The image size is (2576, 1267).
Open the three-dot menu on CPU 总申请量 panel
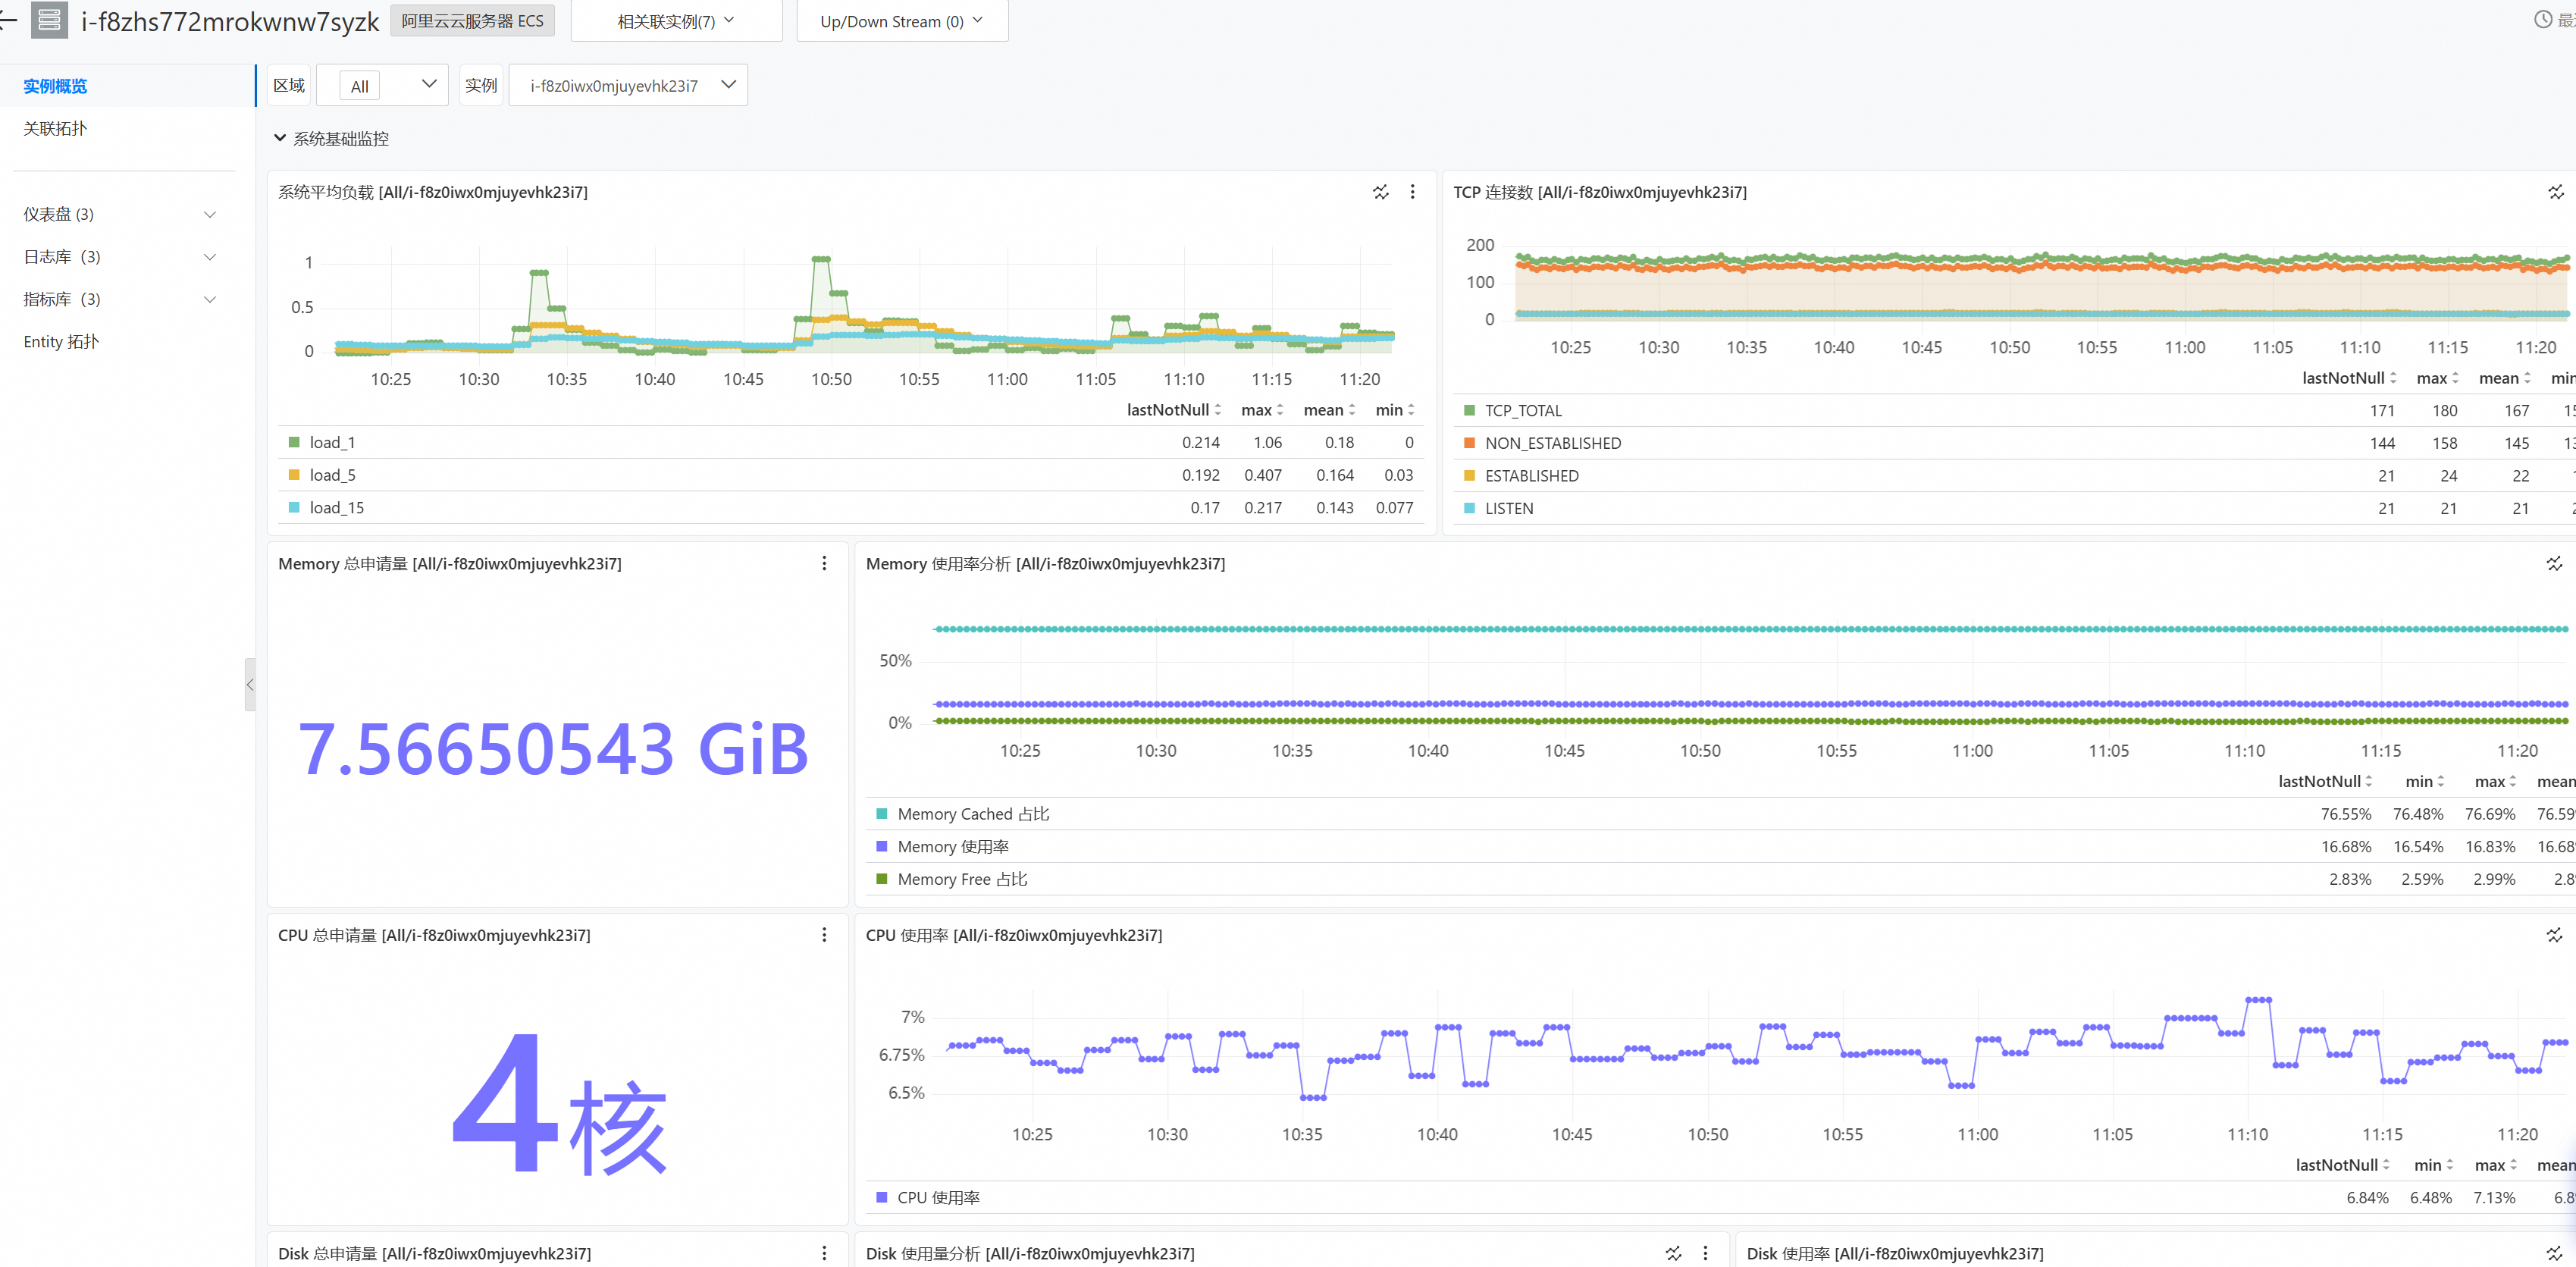[824, 934]
